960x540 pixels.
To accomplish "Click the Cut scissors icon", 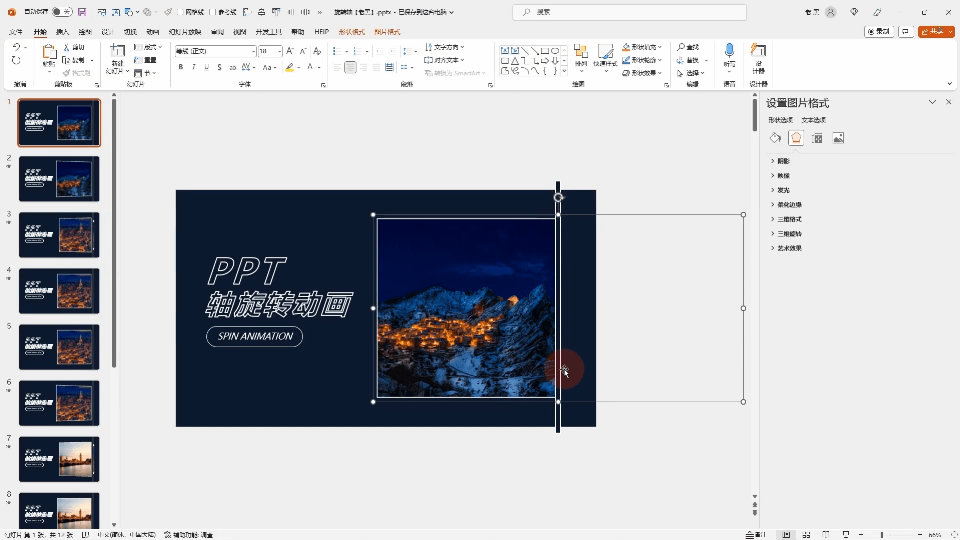I will [x=66, y=47].
